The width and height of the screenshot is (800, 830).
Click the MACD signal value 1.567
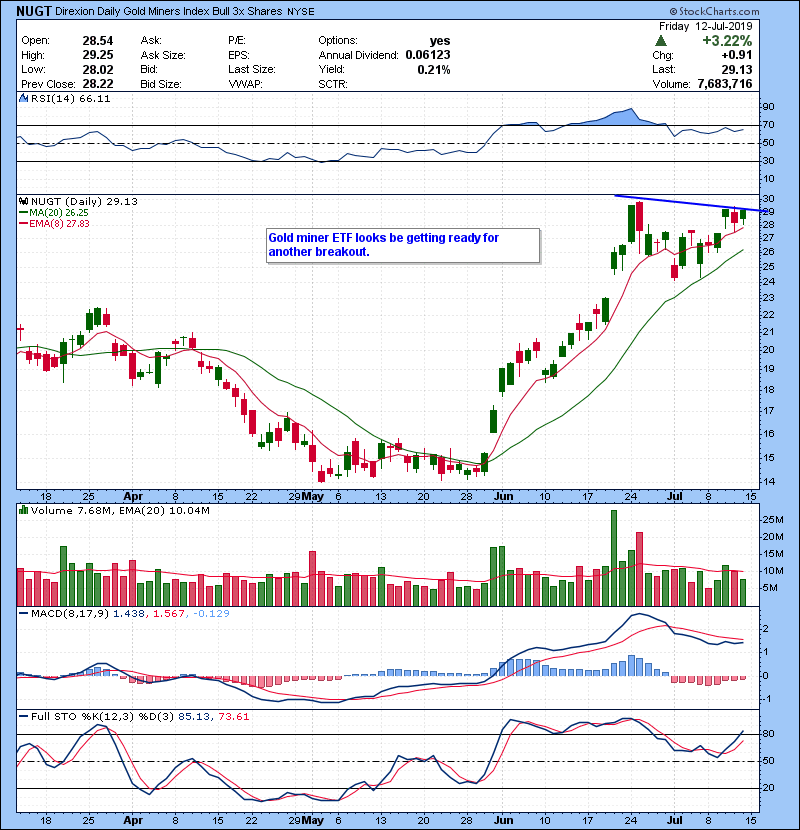click(169, 614)
